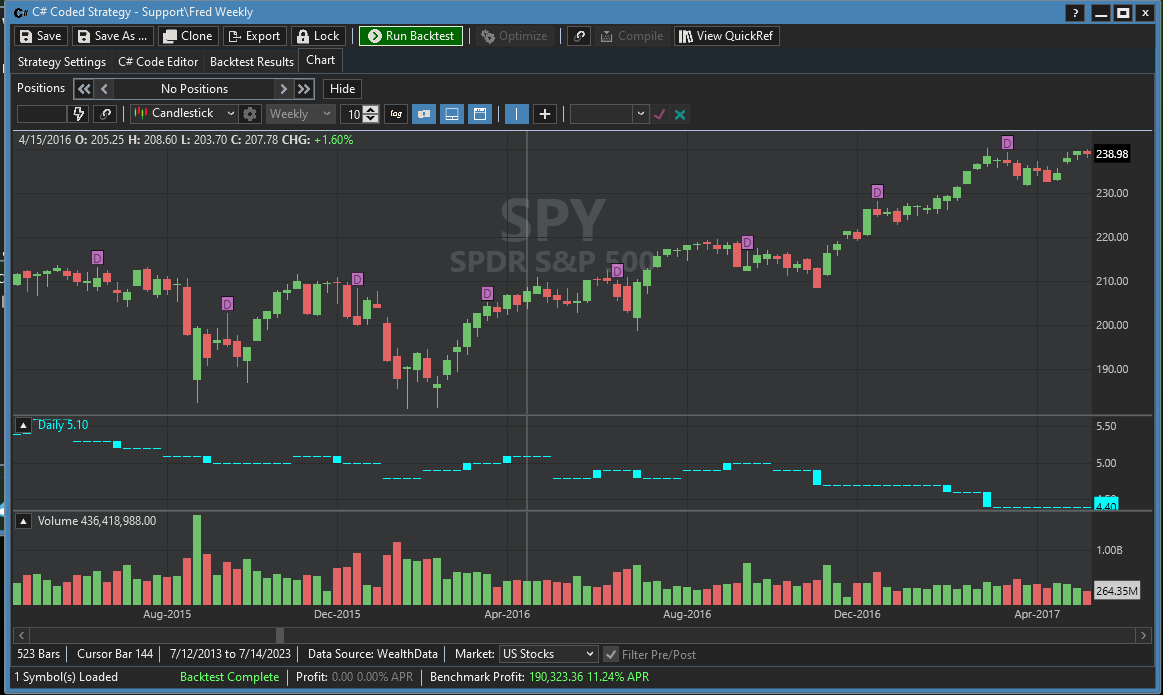Image resolution: width=1163 pixels, height=695 pixels.
Task: Click the Daily 5.10 pane label
Action: point(62,425)
